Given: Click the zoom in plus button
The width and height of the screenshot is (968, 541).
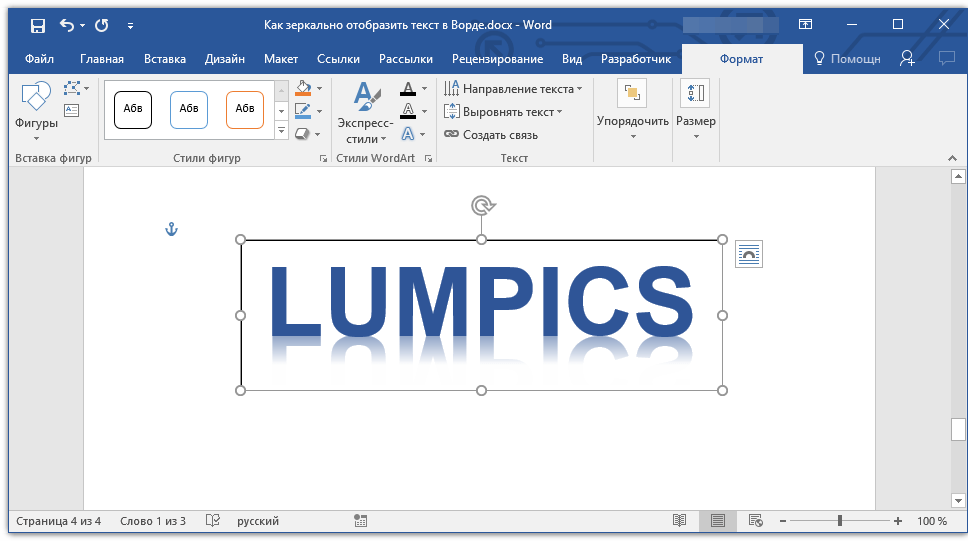Looking at the screenshot, I should 898,521.
